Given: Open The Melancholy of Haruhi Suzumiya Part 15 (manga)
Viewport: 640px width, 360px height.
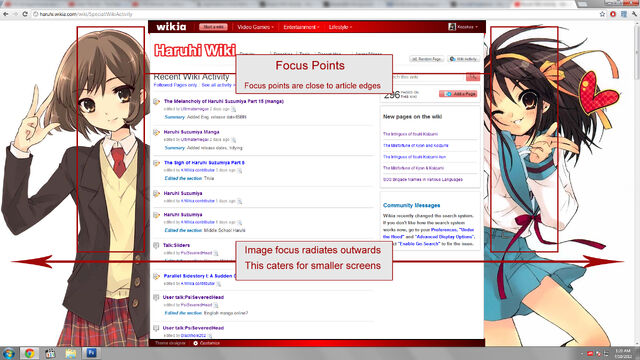Looking at the screenshot, I should 224,101.
